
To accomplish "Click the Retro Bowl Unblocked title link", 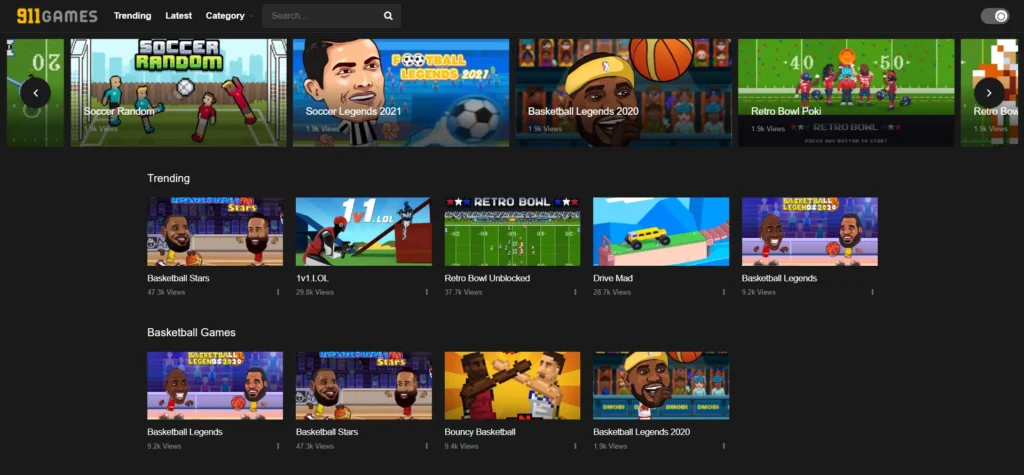I will [487, 278].
